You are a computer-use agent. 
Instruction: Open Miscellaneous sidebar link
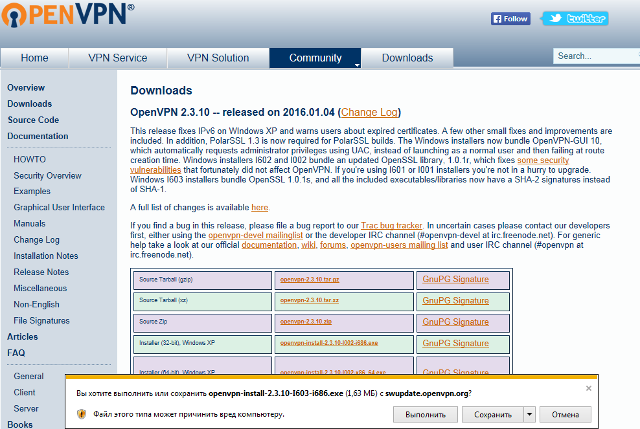click(40, 288)
